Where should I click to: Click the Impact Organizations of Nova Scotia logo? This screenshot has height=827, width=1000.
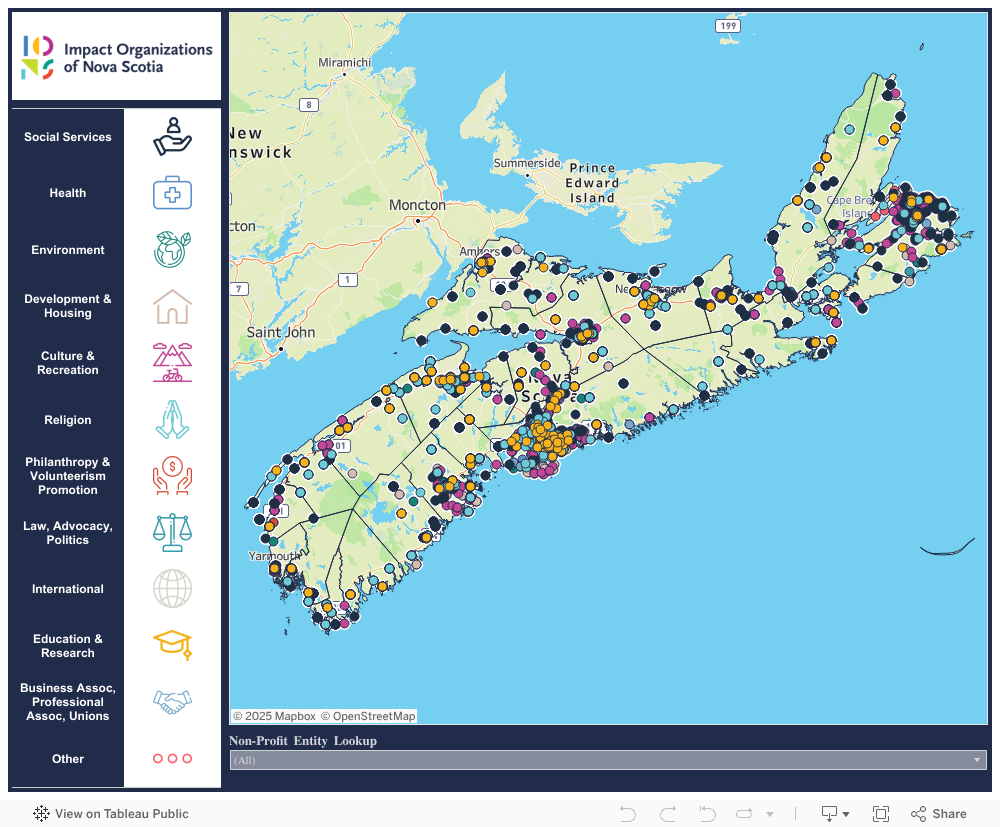tap(117, 57)
